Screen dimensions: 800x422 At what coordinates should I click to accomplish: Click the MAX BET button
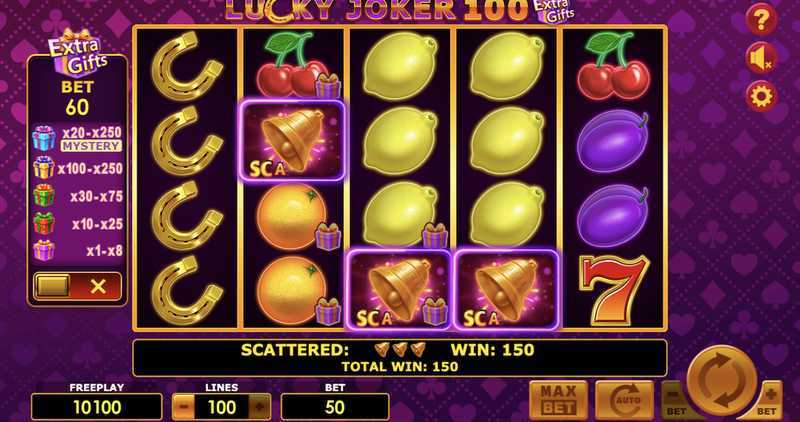(559, 400)
